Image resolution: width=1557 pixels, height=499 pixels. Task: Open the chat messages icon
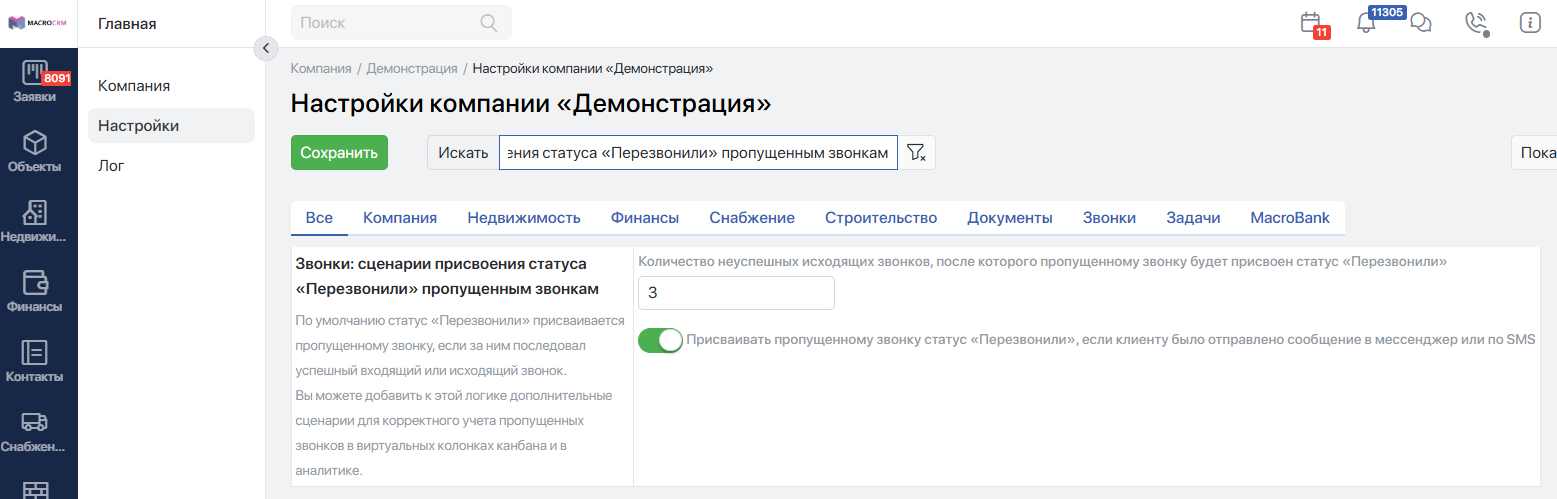[x=1420, y=23]
